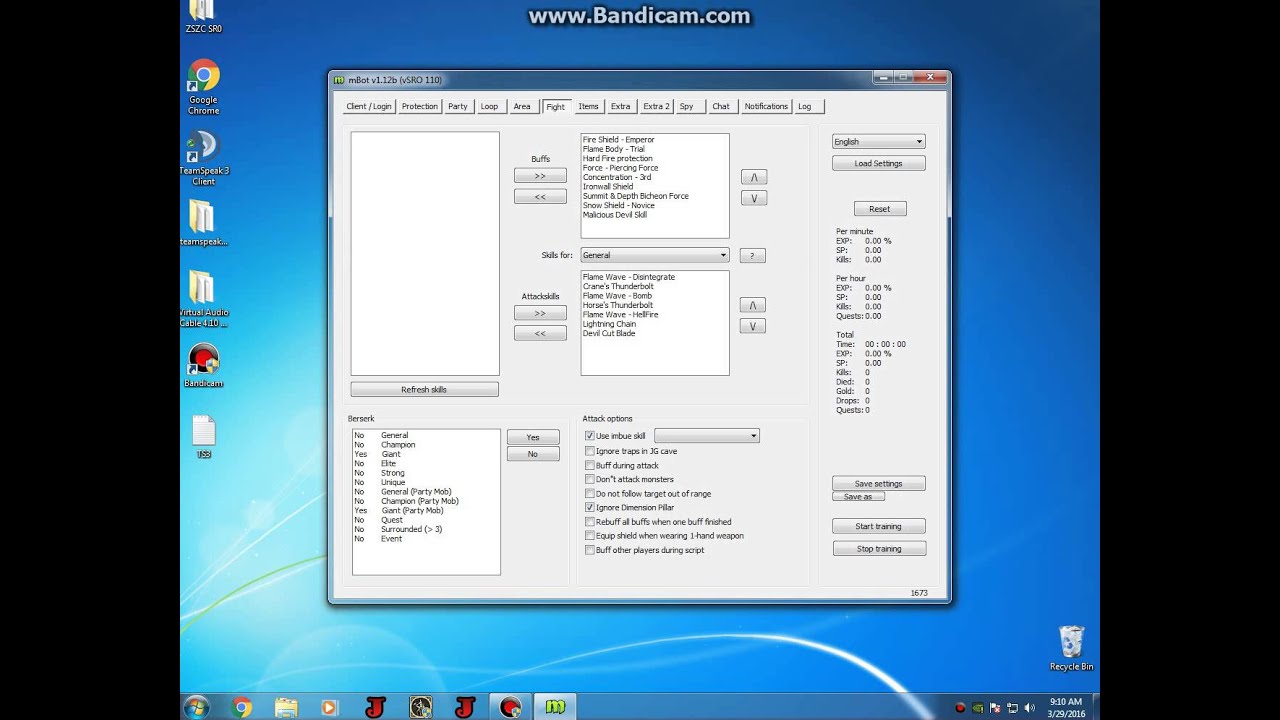Open the Windows Start menu
The width and height of the screenshot is (1280, 720).
pyautogui.click(x=197, y=707)
